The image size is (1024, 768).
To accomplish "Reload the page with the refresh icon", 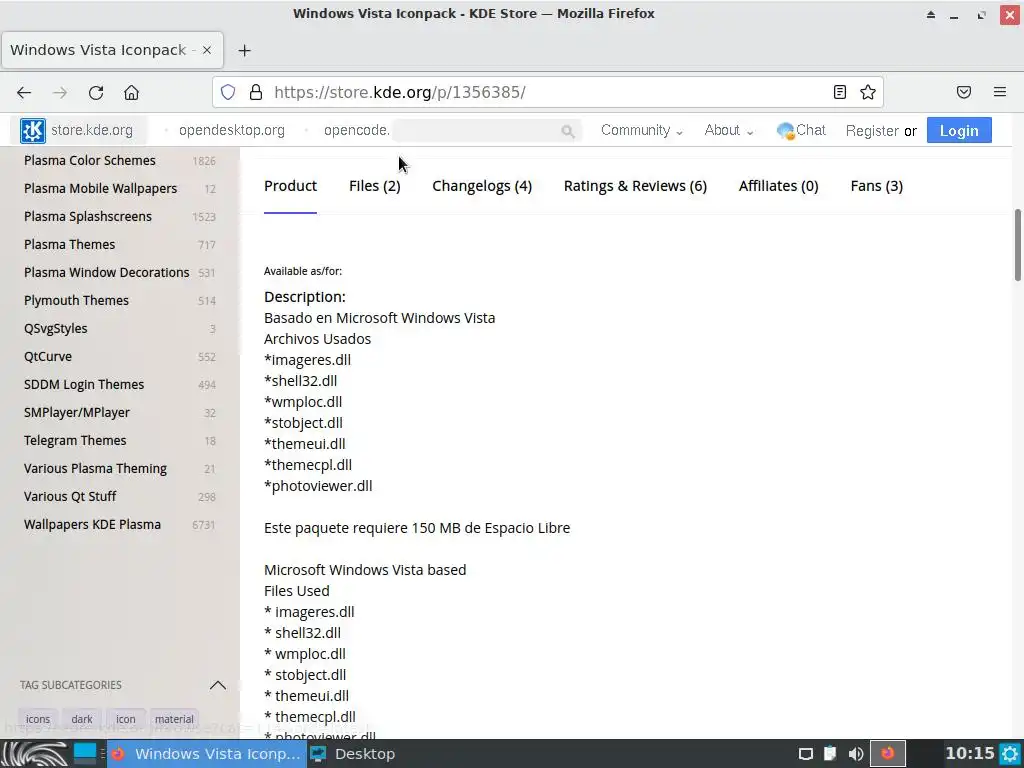I will (96, 93).
